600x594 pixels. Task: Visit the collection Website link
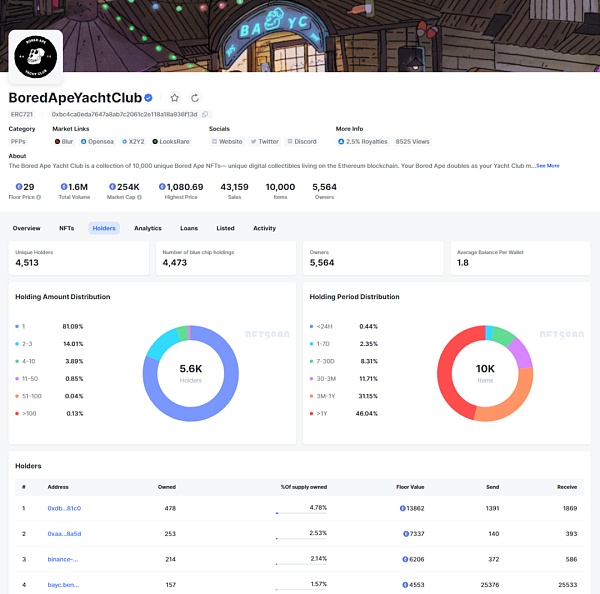tap(228, 141)
